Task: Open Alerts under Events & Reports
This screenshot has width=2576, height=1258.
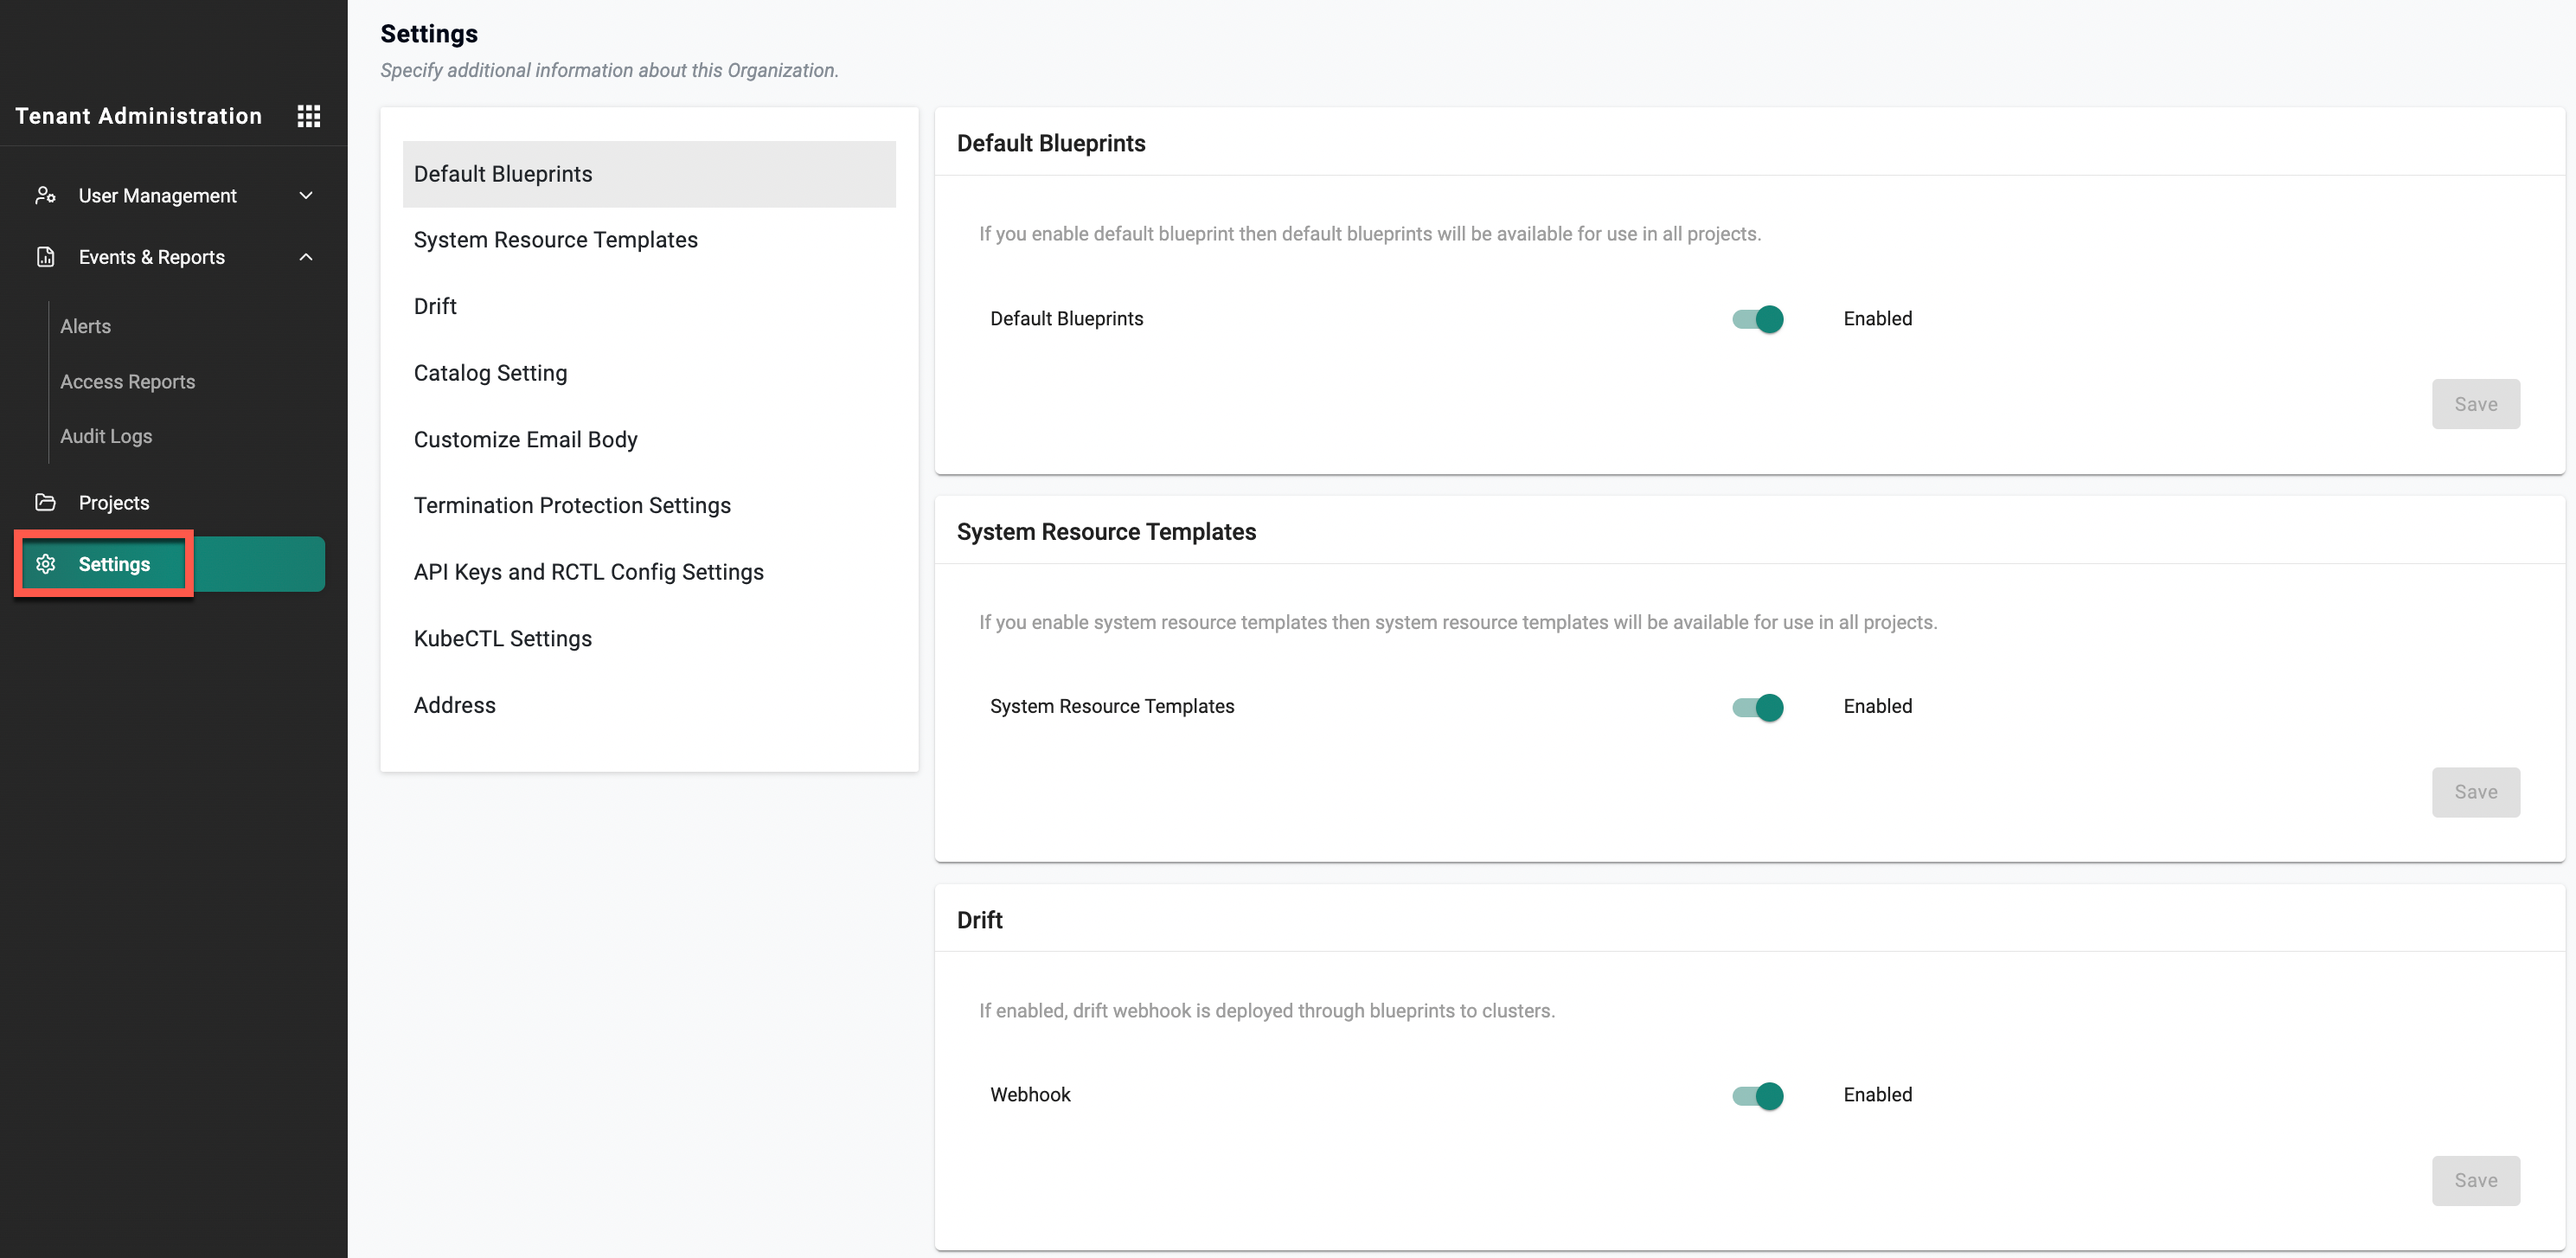Action: point(85,326)
